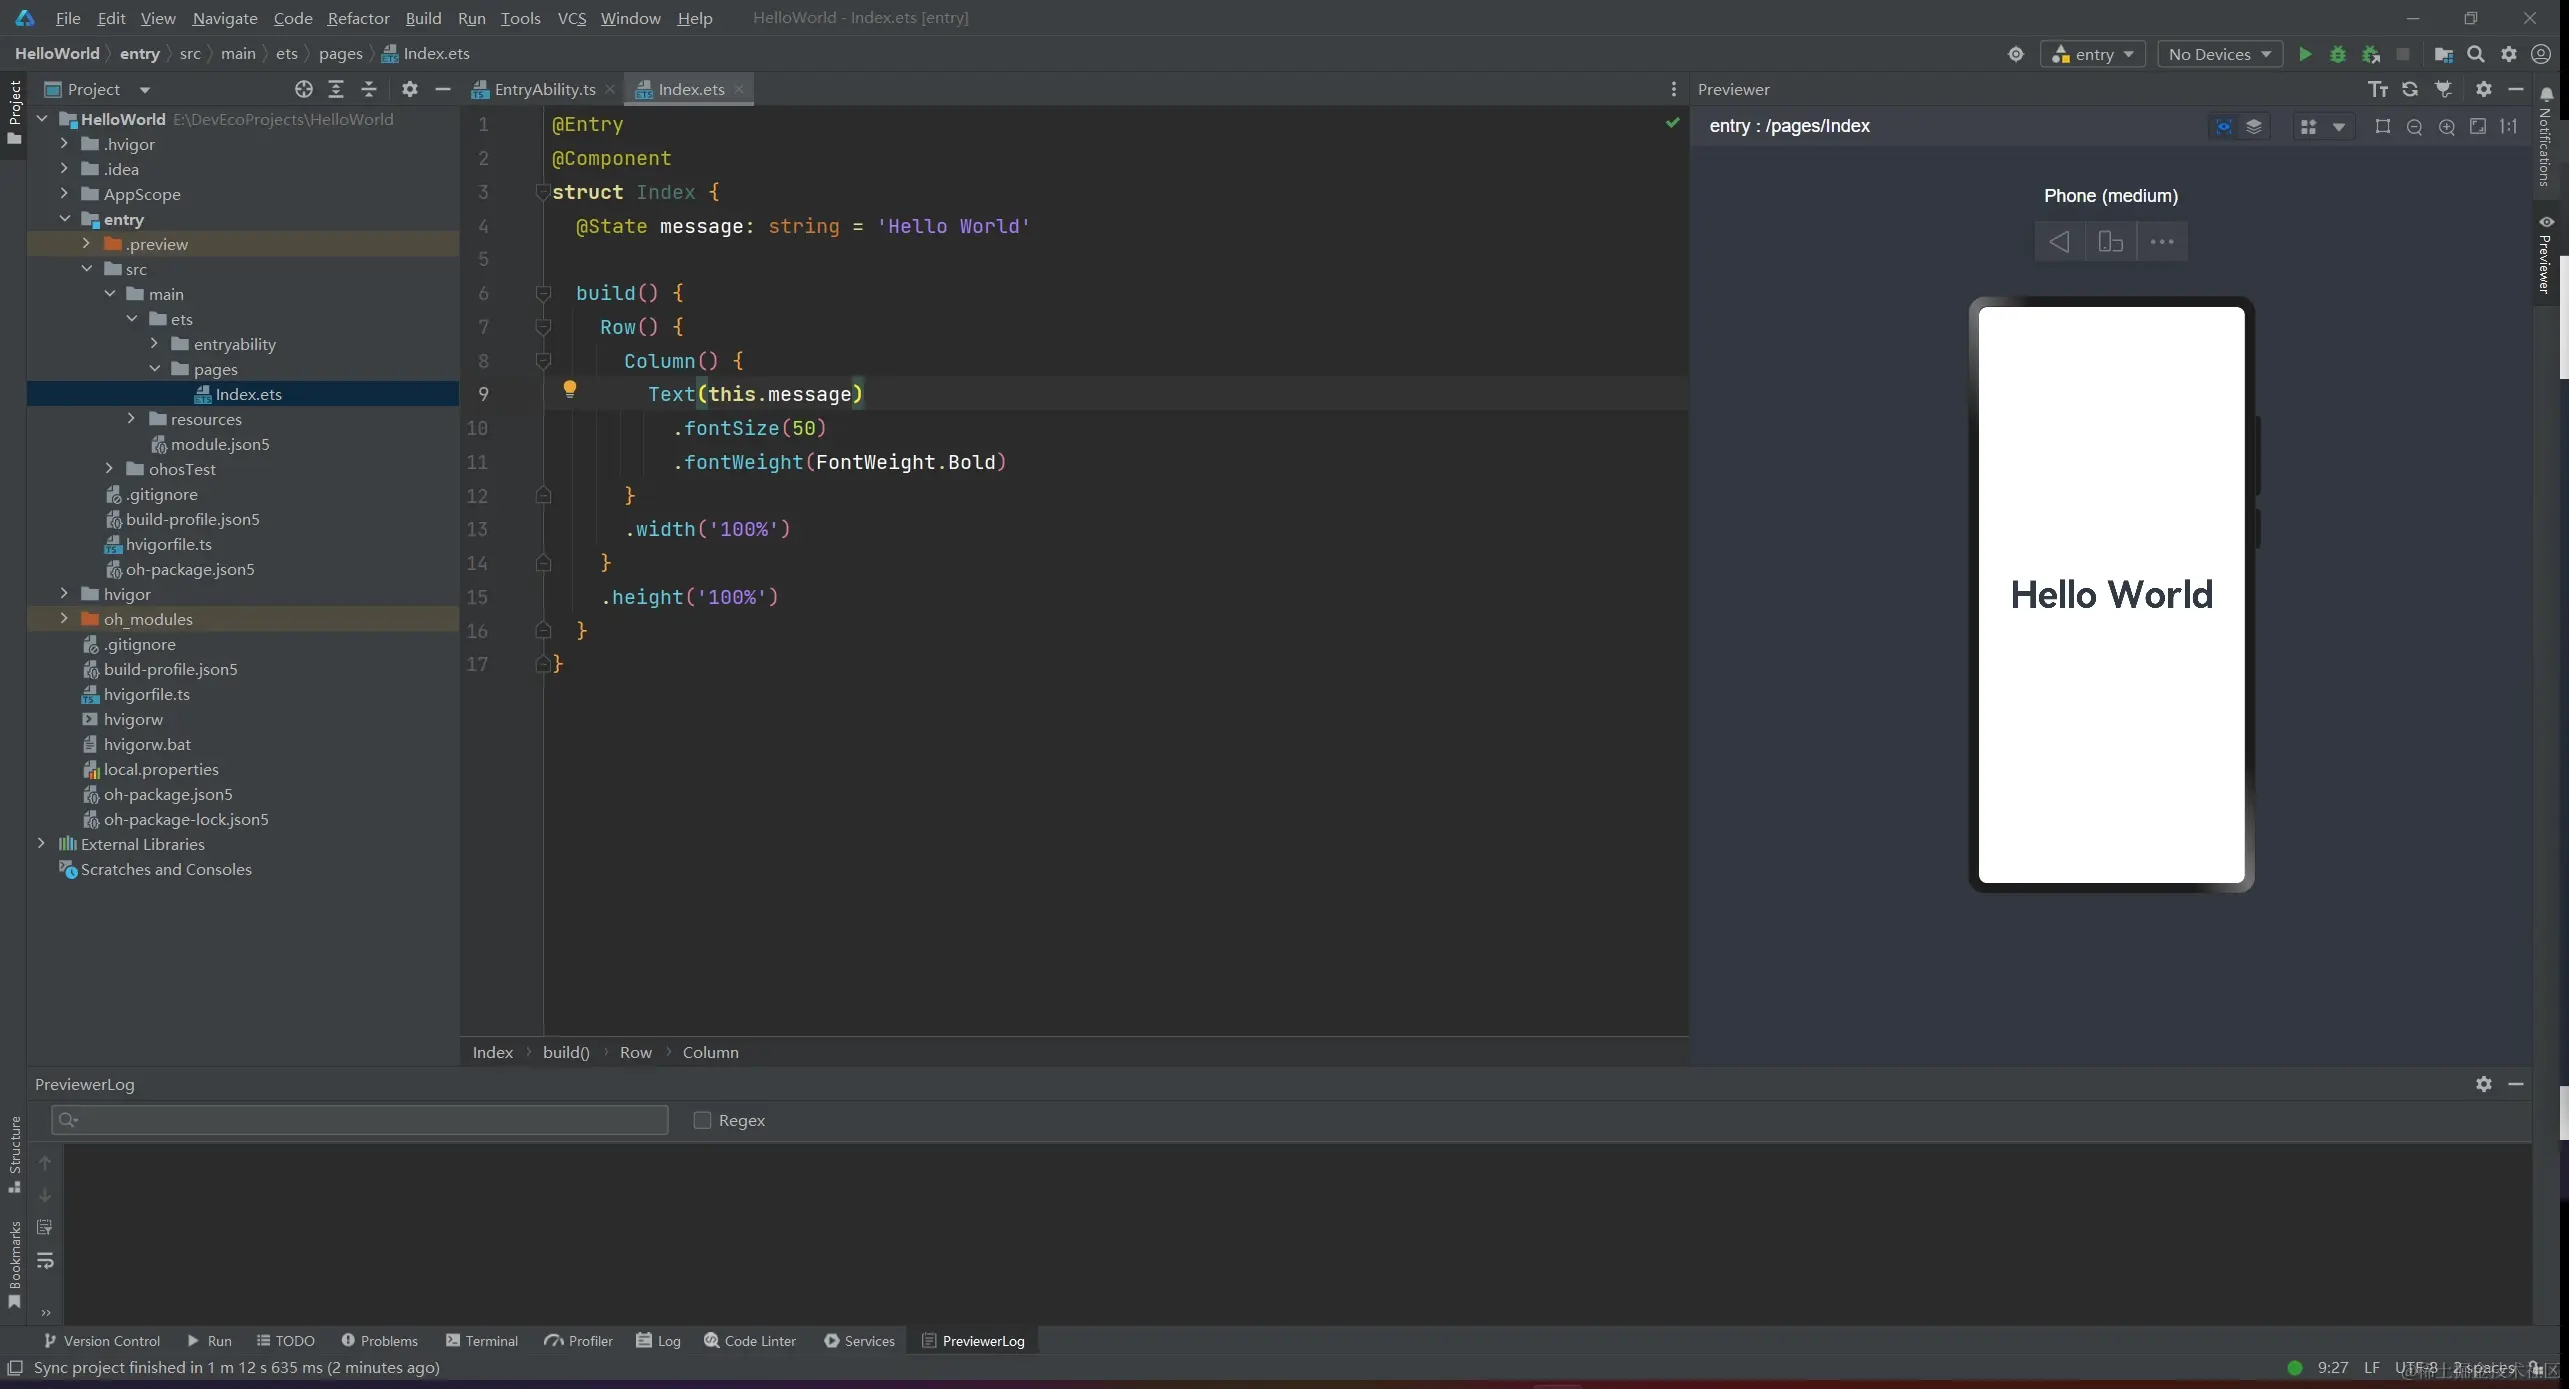This screenshot has width=2569, height=1389.
Task: Zoom in on the Previewer device
Action: pyautogui.click(x=2446, y=127)
